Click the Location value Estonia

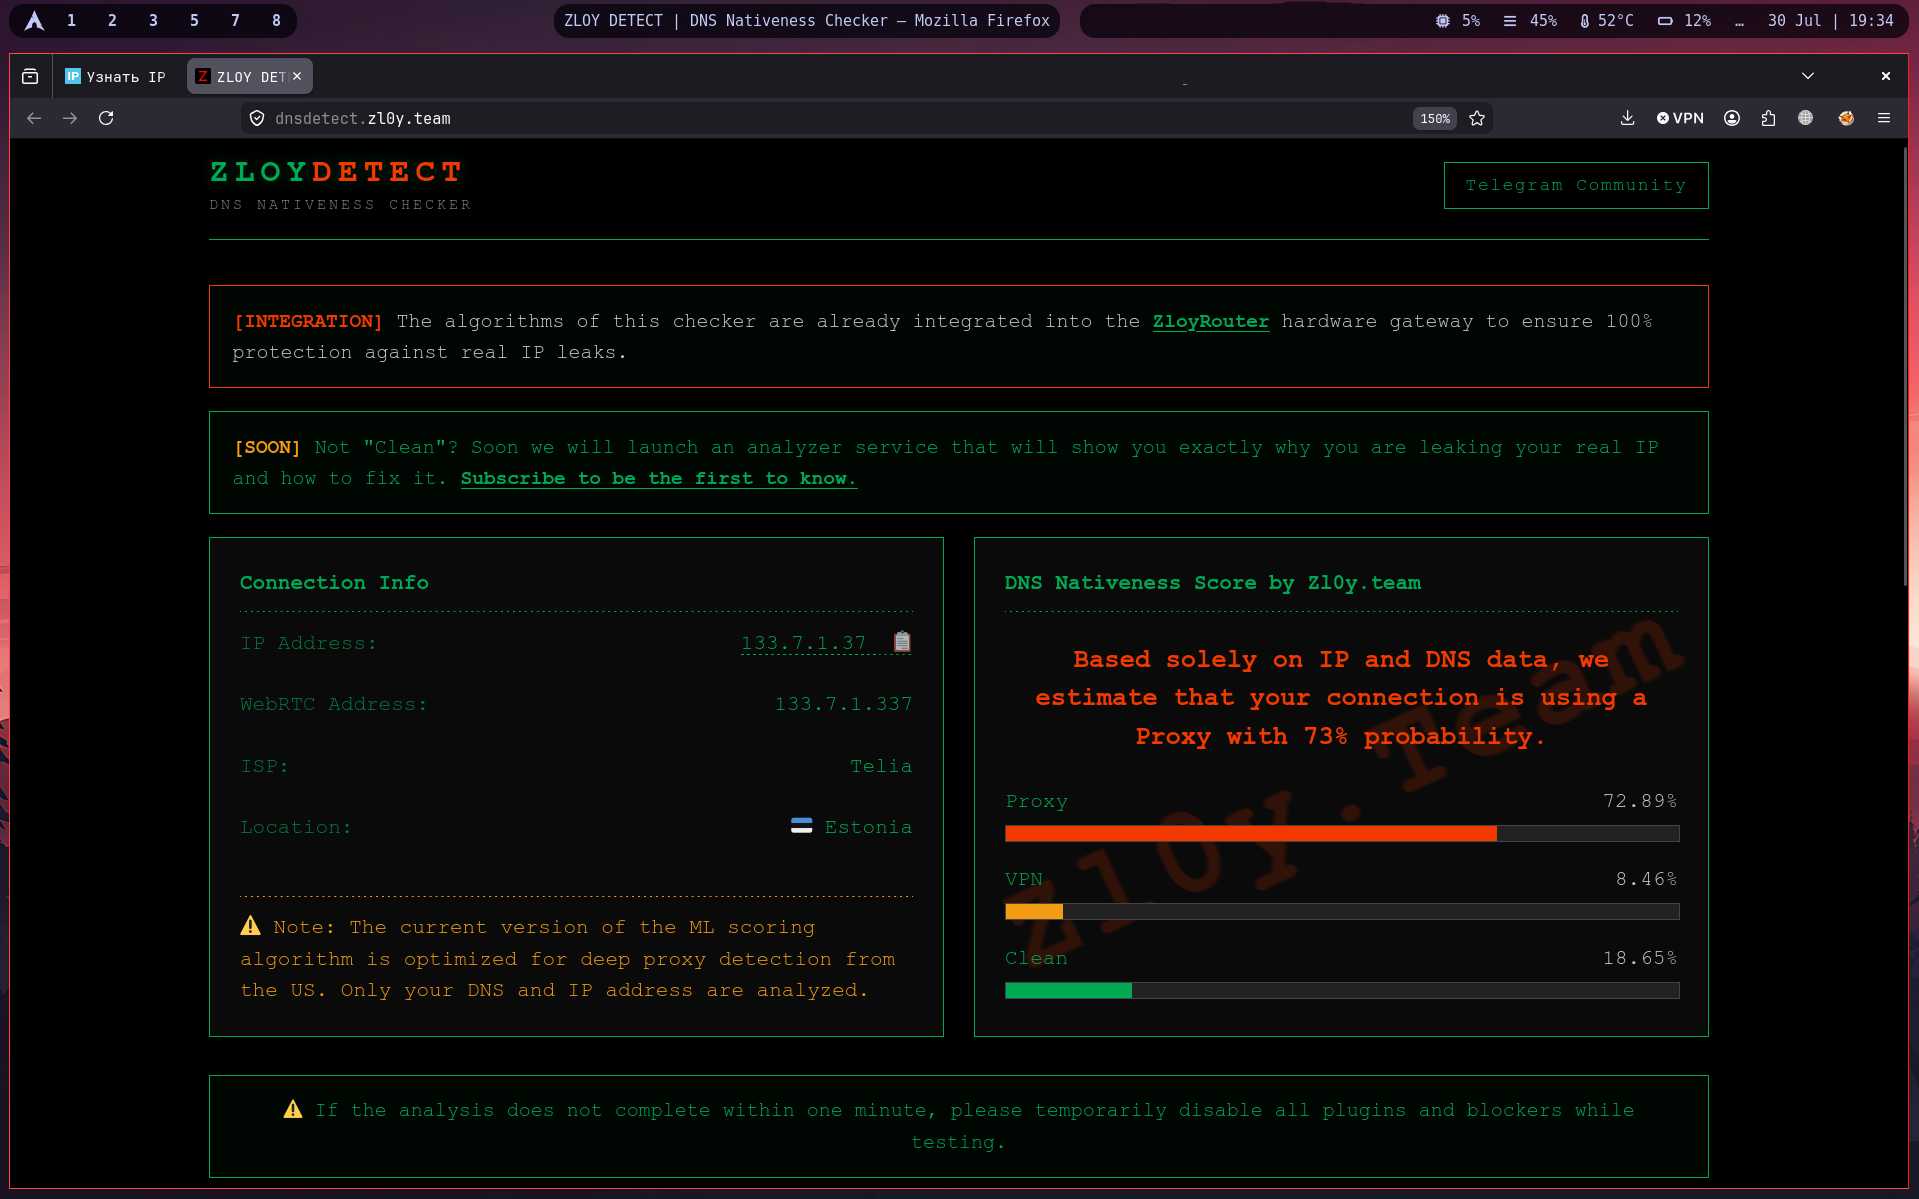point(868,827)
